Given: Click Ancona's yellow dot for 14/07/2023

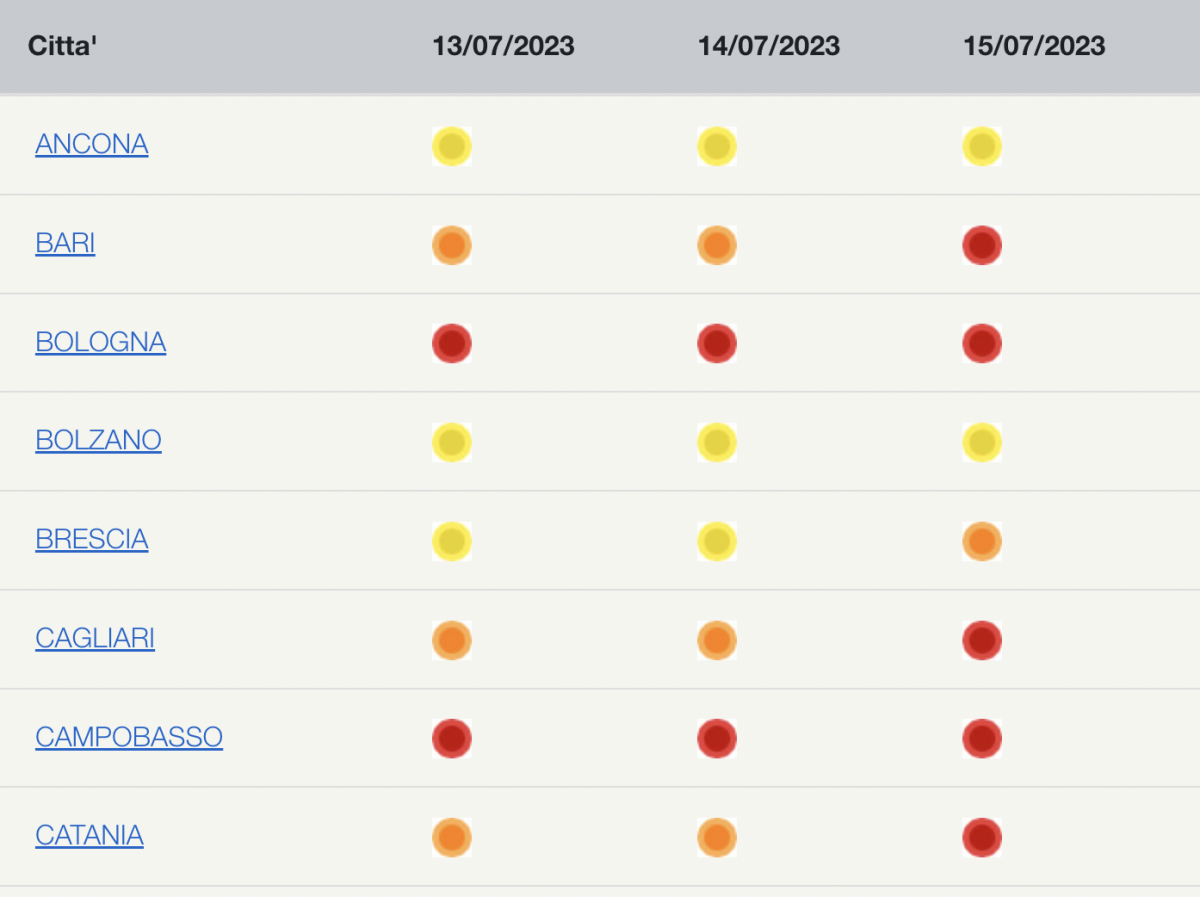Looking at the screenshot, I should (717, 146).
